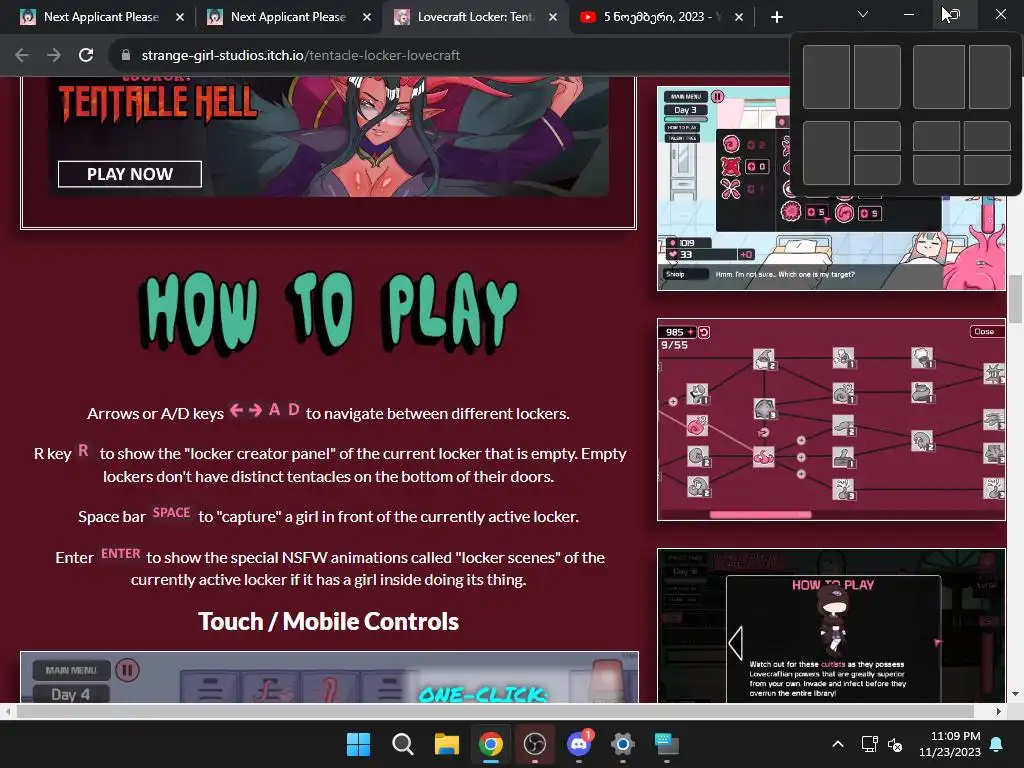
Task: Click the pink ENTER key icon
Action: (121, 554)
